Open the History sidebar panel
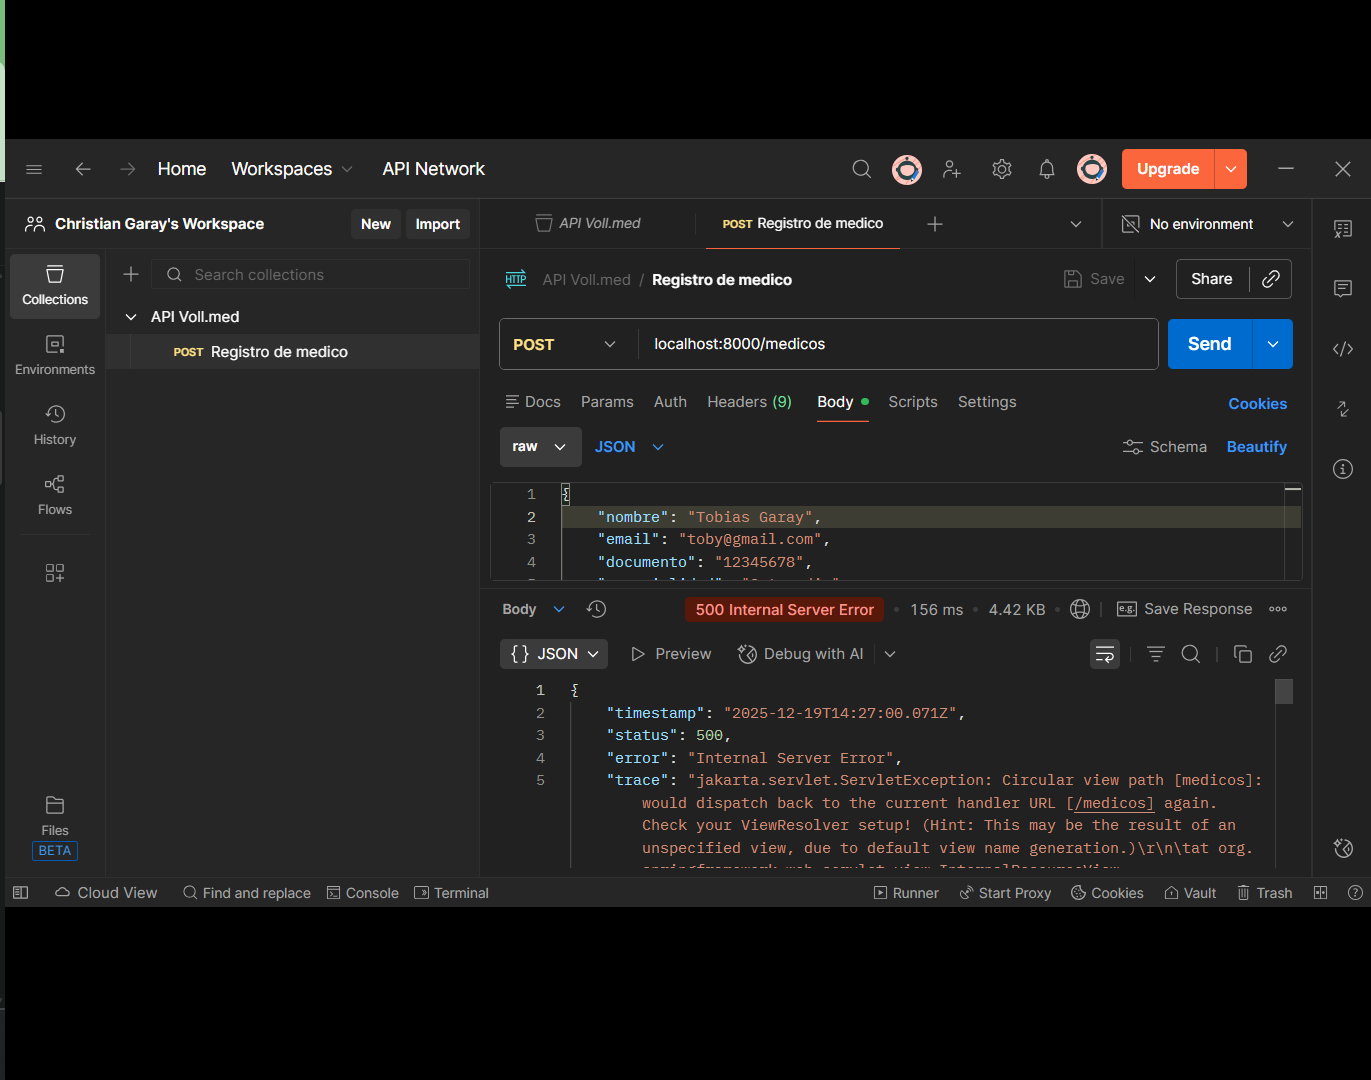Image resolution: width=1371 pixels, height=1080 pixels. click(55, 425)
